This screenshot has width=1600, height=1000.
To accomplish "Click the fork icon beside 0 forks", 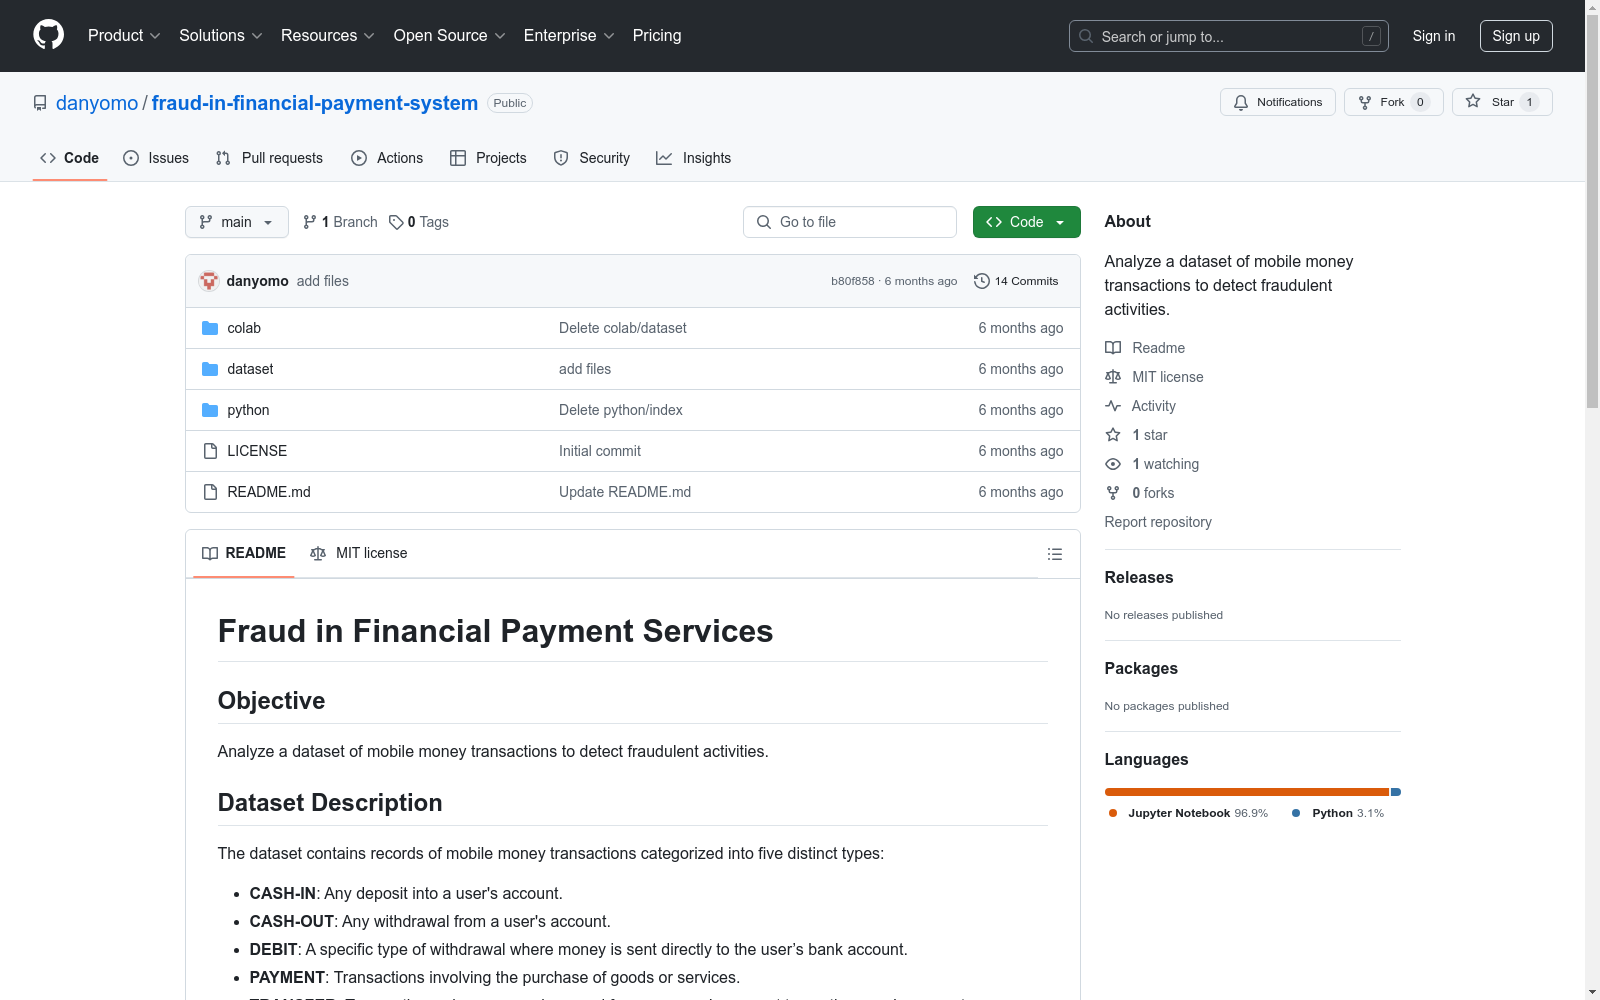I will pos(1113,493).
